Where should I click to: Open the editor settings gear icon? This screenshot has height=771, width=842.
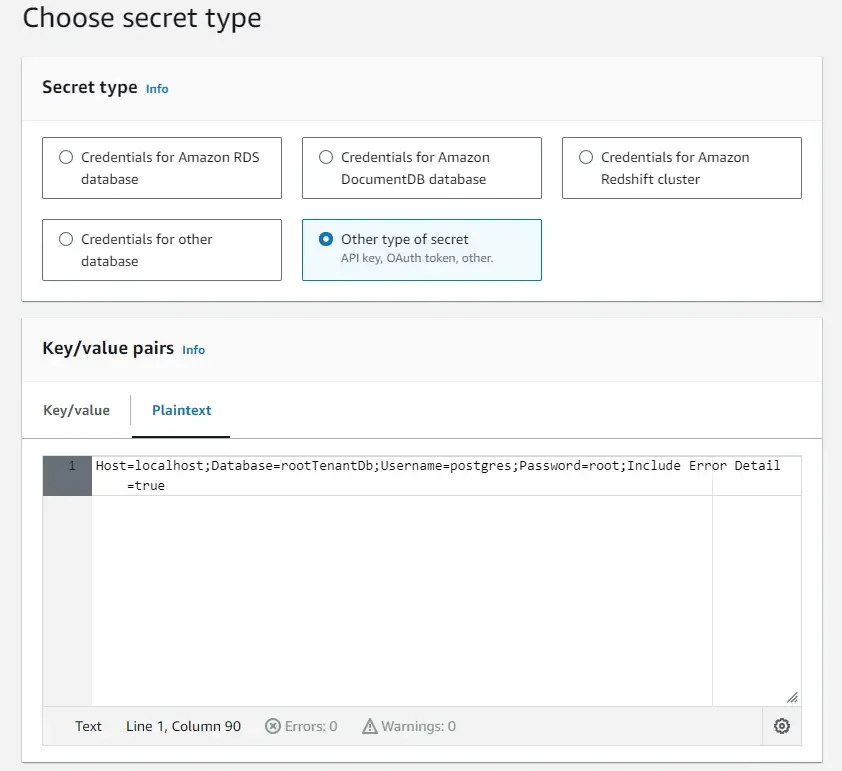(781, 726)
